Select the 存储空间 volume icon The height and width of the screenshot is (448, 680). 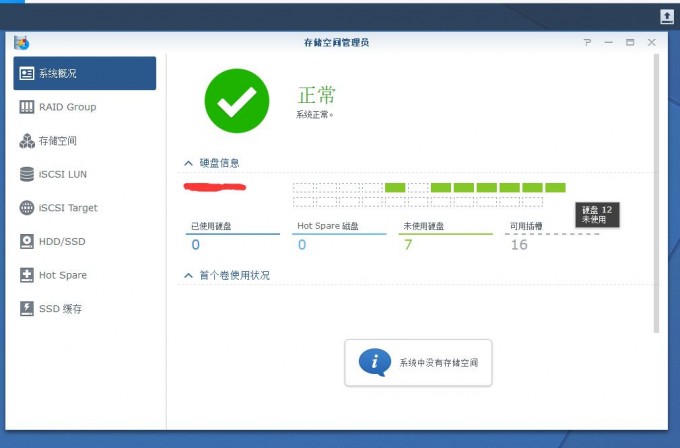(x=27, y=141)
